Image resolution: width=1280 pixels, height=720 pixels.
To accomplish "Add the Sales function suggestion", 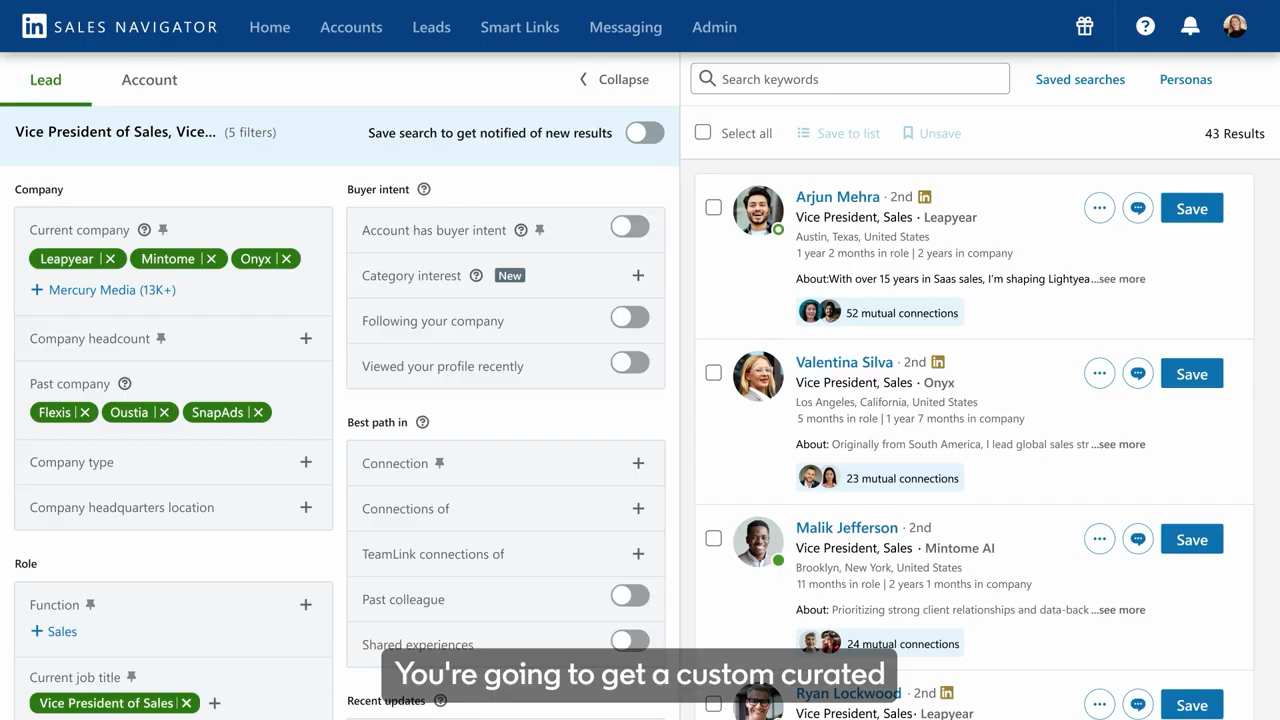I will pos(54,632).
